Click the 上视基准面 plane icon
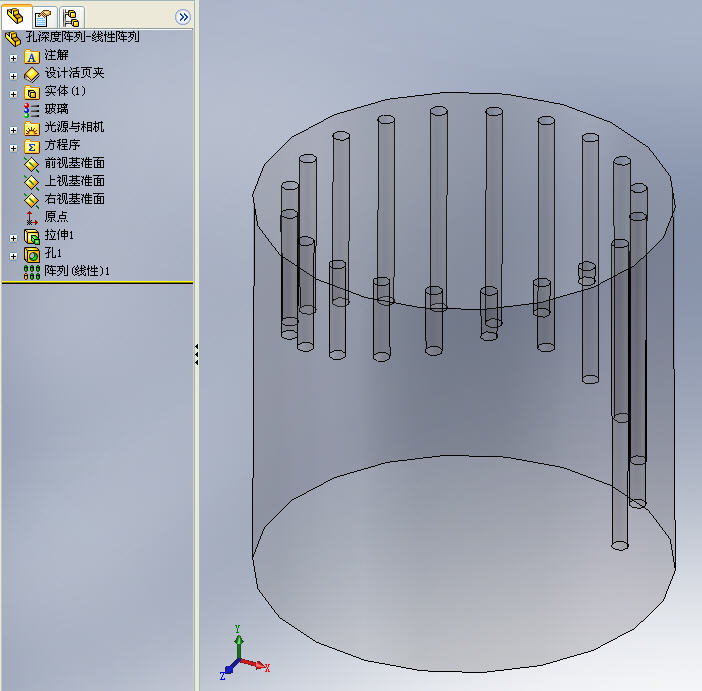 click(31, 182)
